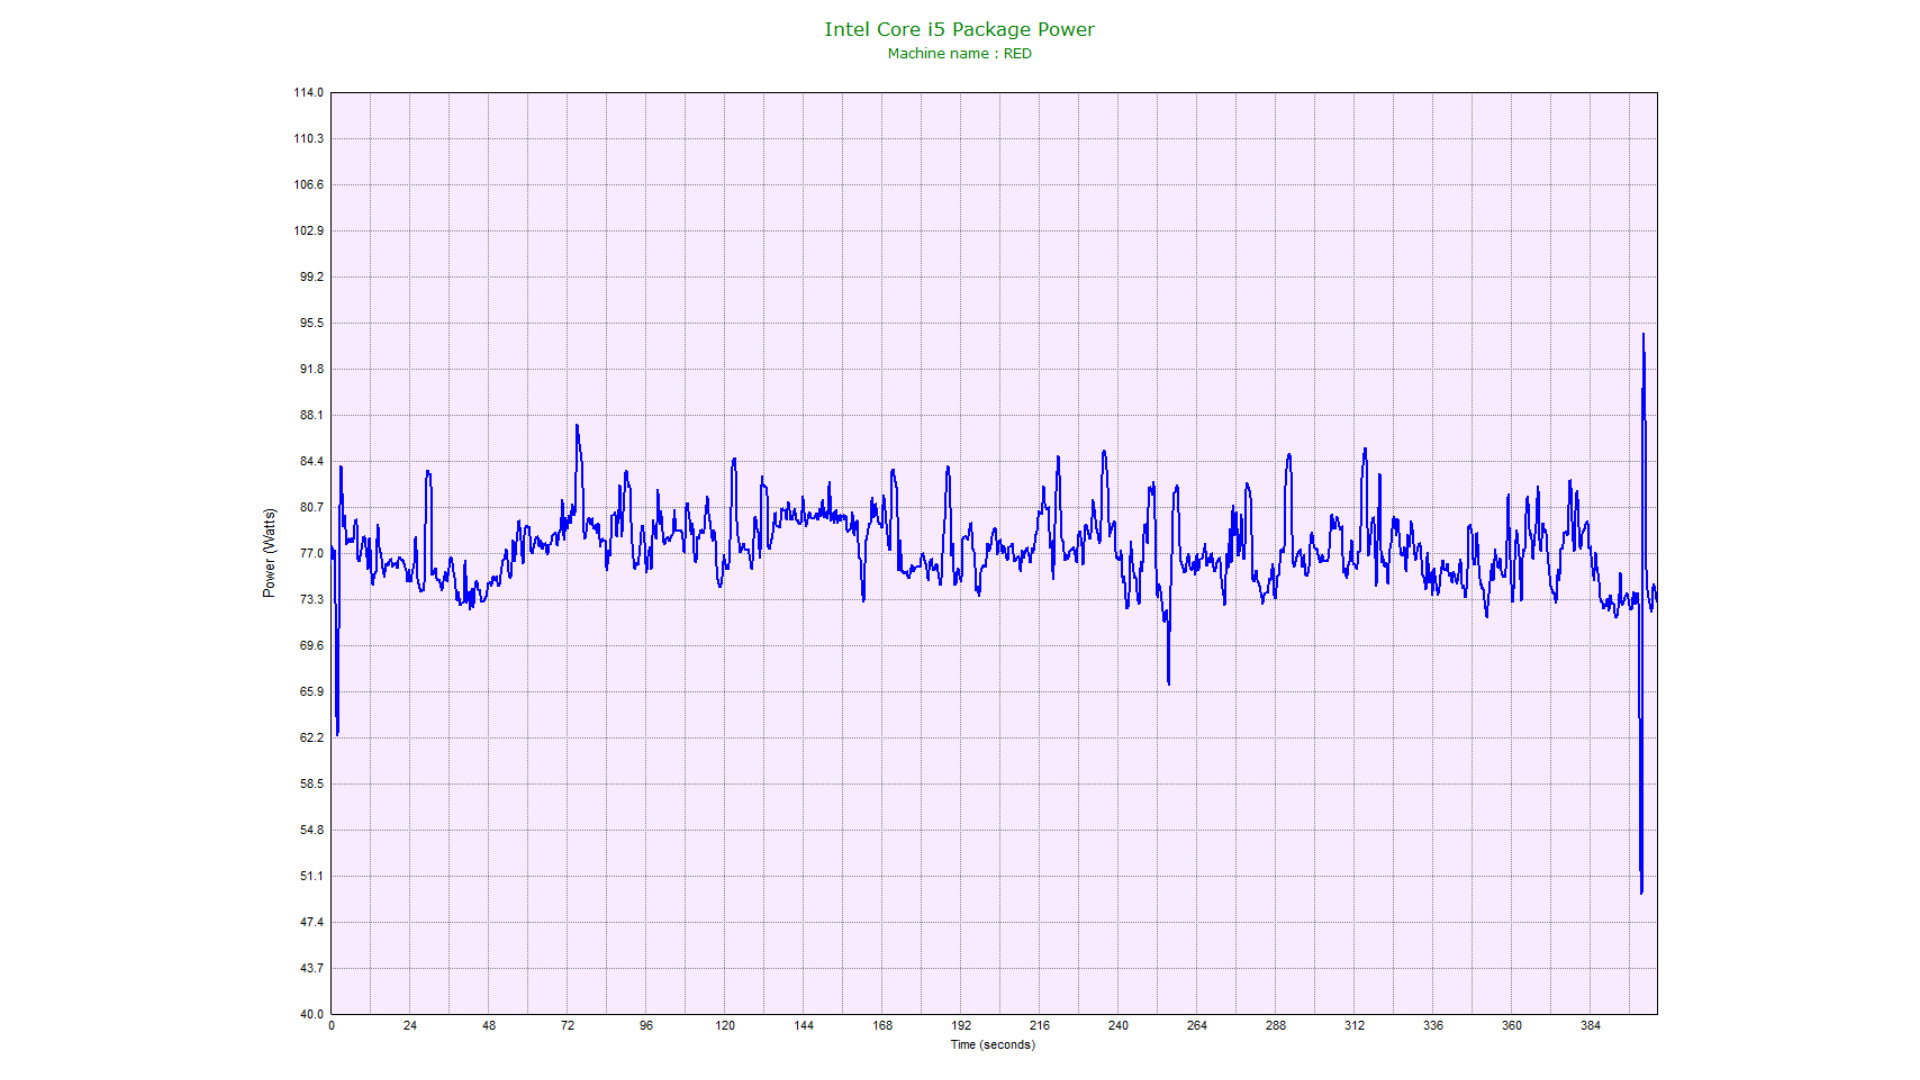This screenshot has width=1920, height=1080.
Task: Click the 96 tick label on the time axis
Action: 646,1026
